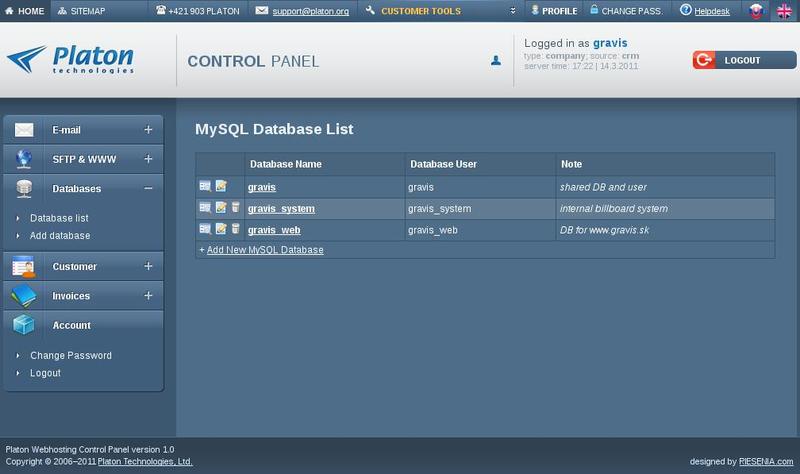Edit the gravis_system database entry
The image size is (800, 474).
221,208
